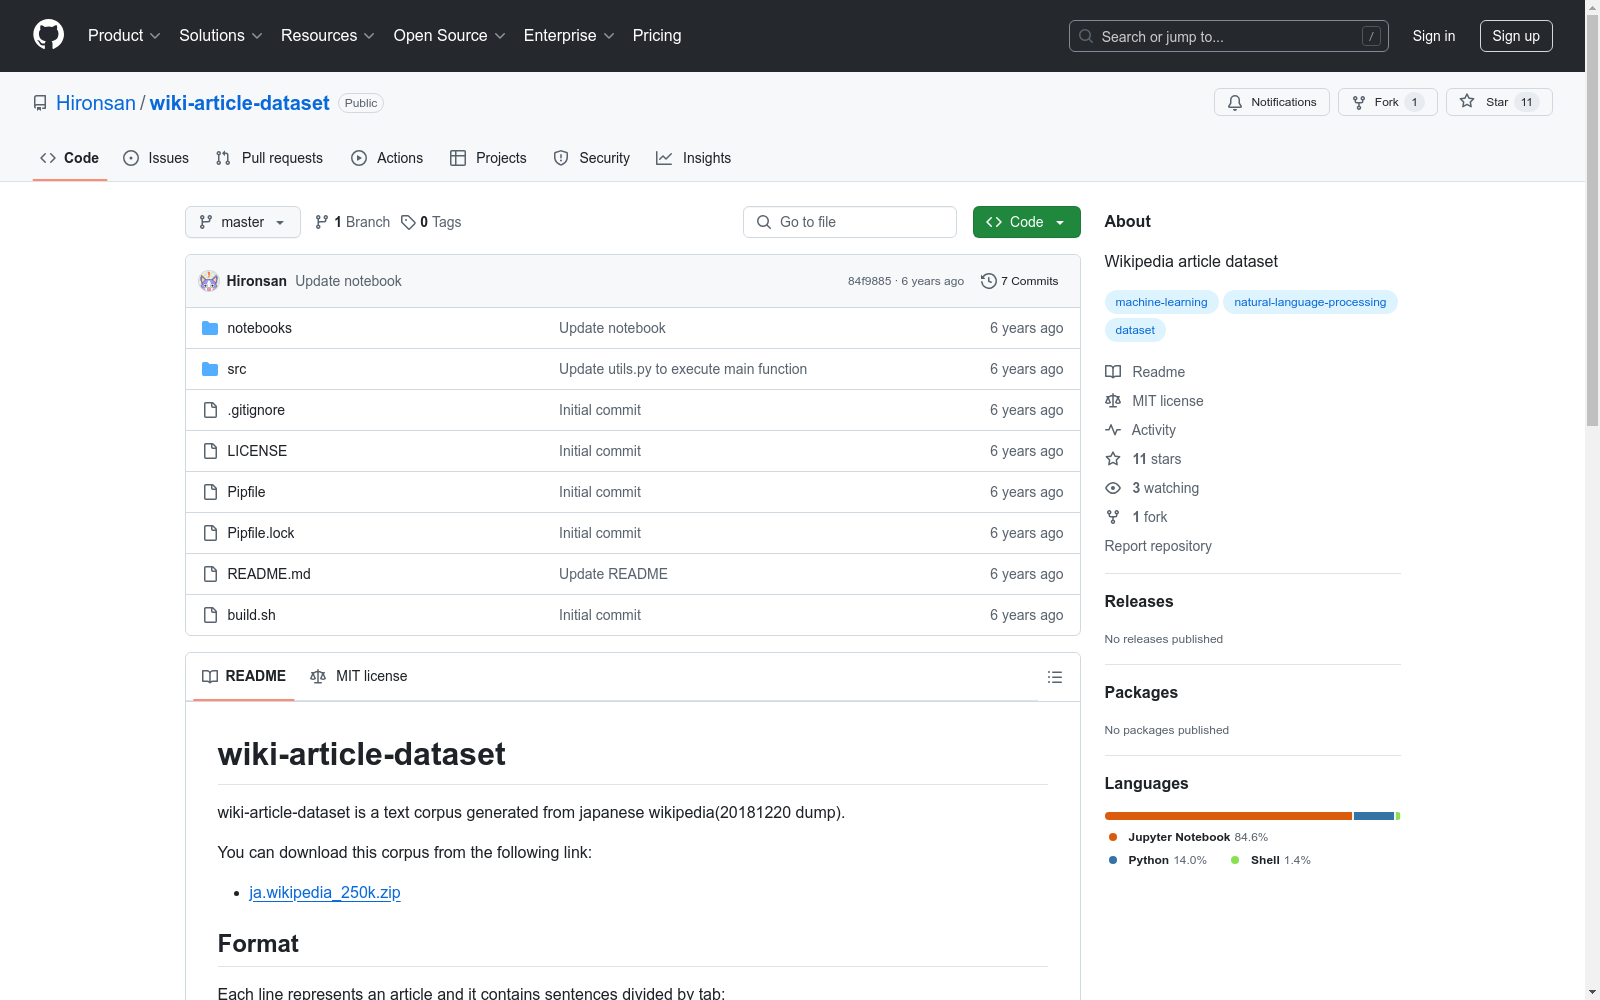This screenshot has width=1600, height=1000.
Task: Switch to the Issues tab
Action: tap(156, 158)
